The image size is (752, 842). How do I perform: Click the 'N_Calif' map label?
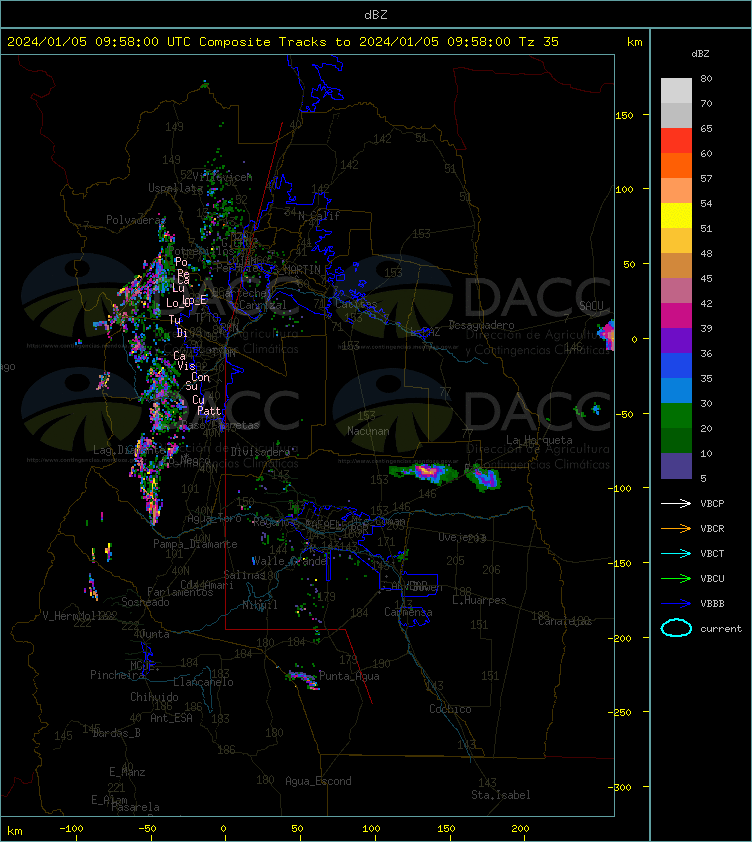[x=319, y=216]
